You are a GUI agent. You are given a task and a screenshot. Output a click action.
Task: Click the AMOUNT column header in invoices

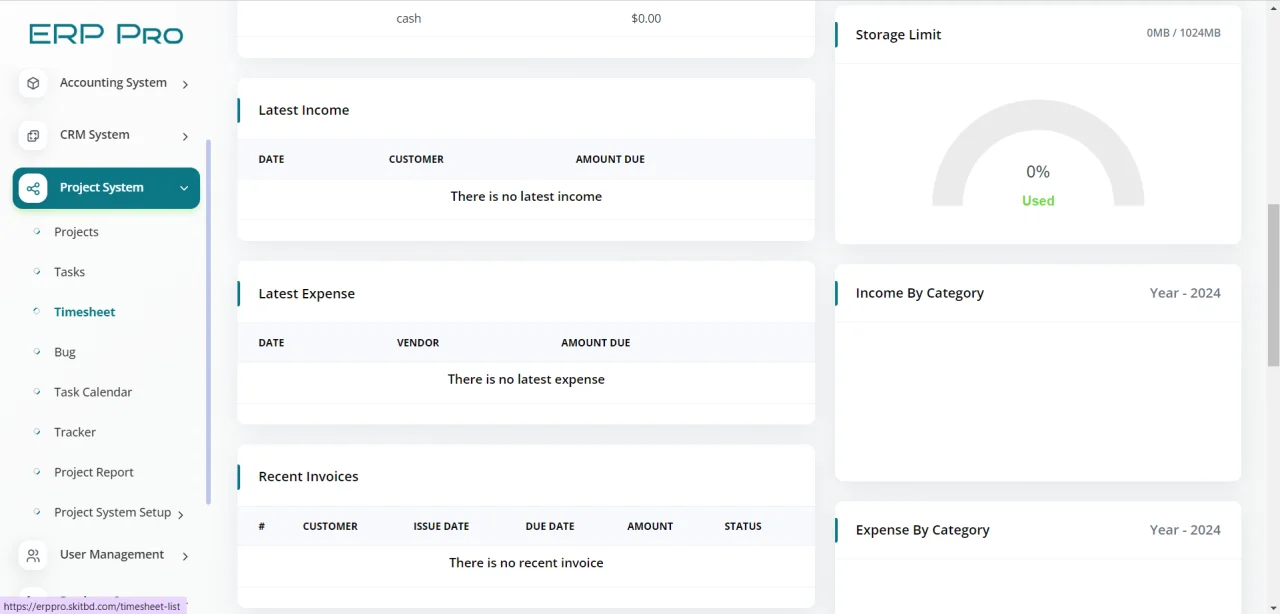pyautogui.click(x=650, y=526)
